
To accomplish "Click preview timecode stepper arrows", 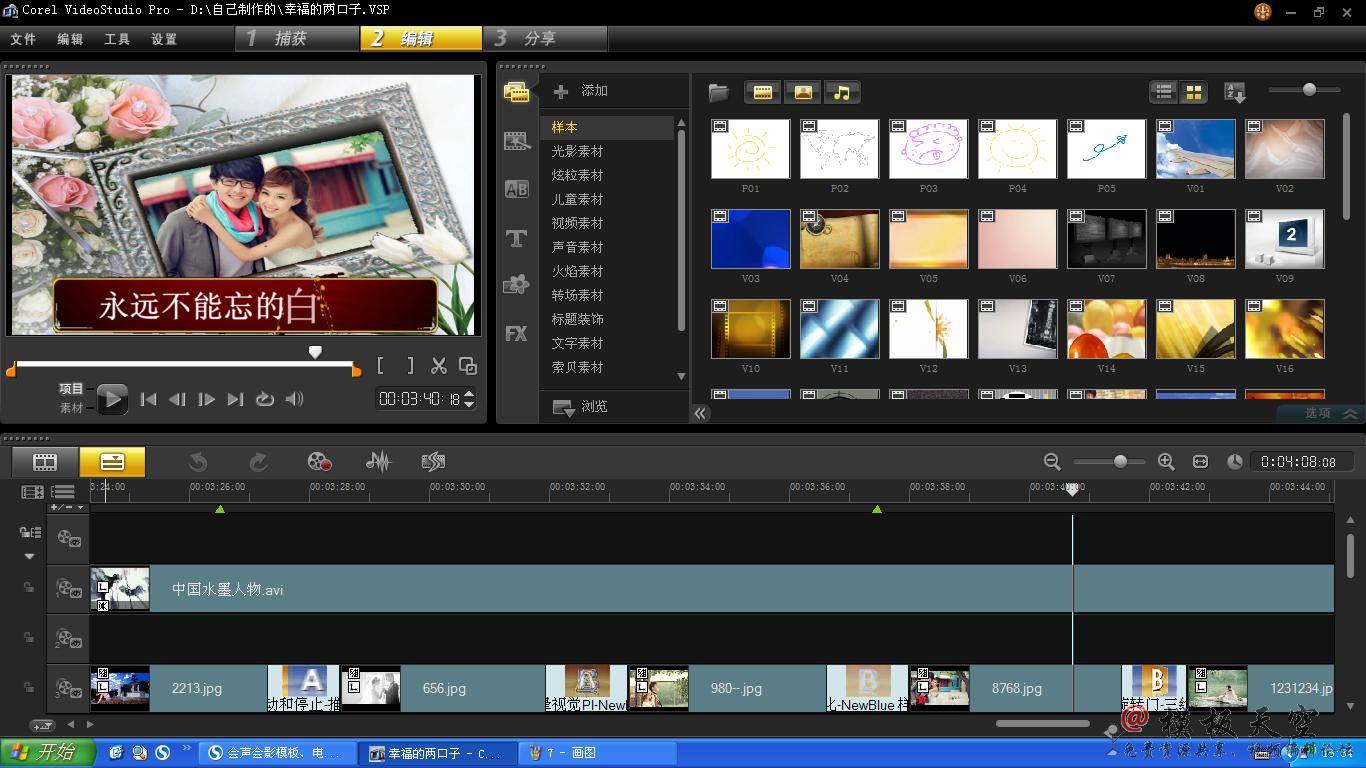I will click(x=469, y=399).
